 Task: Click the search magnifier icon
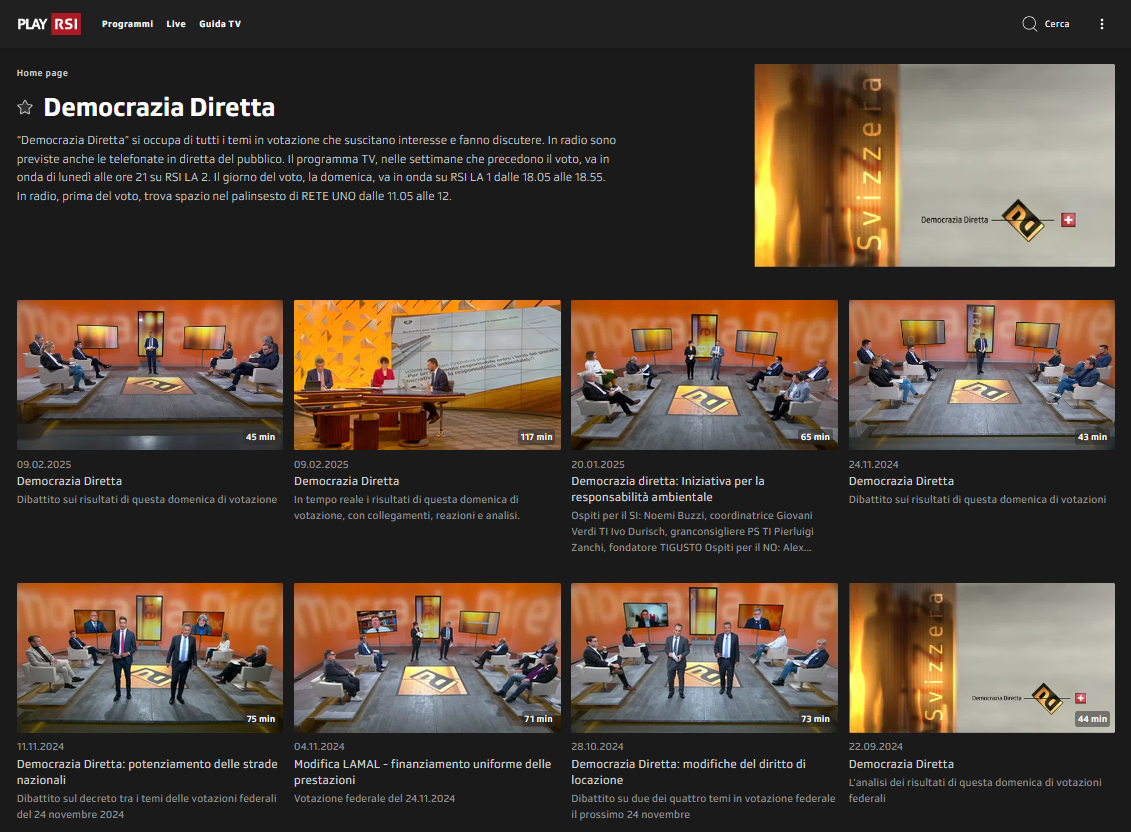click(x=1029, y=24)
